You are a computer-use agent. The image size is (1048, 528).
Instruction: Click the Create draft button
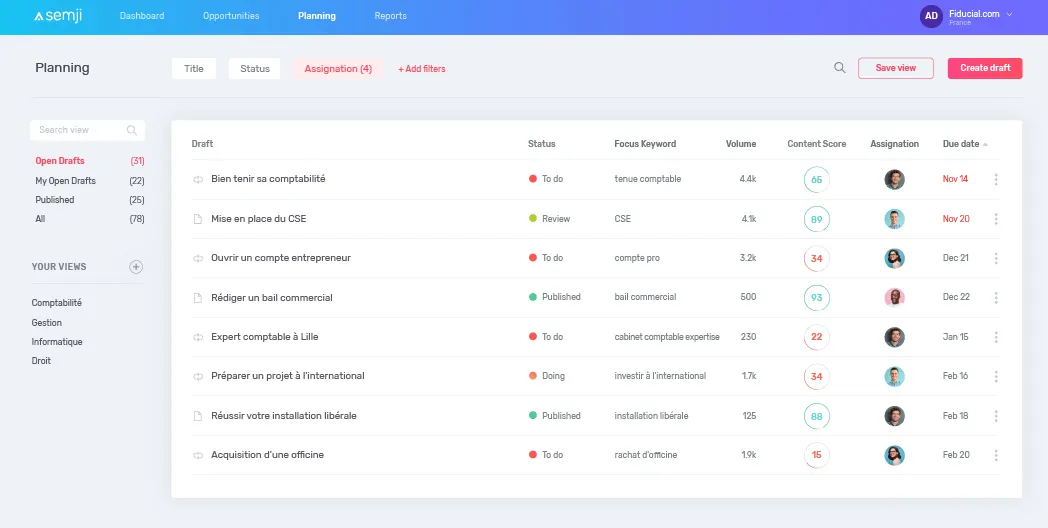click(985, 68)
